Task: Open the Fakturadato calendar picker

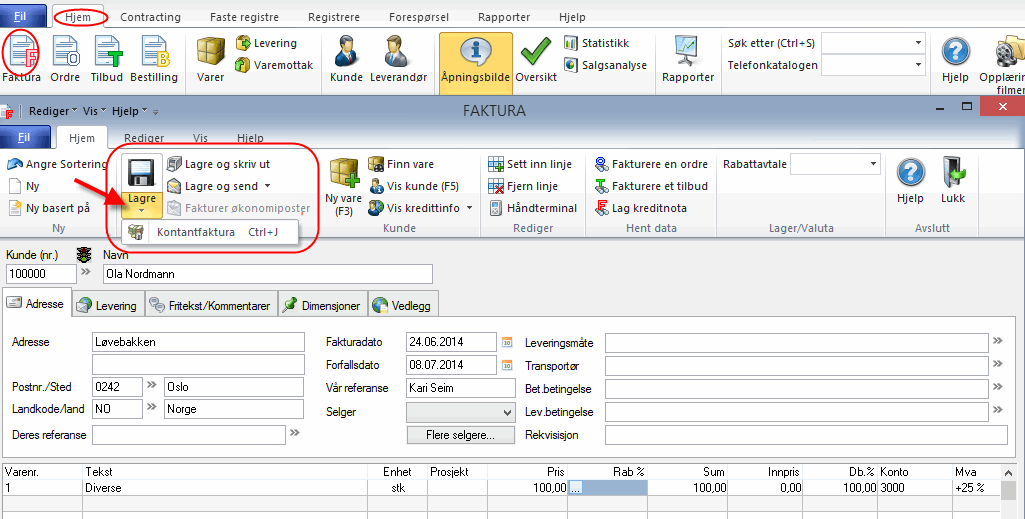Action: [506, 342]
